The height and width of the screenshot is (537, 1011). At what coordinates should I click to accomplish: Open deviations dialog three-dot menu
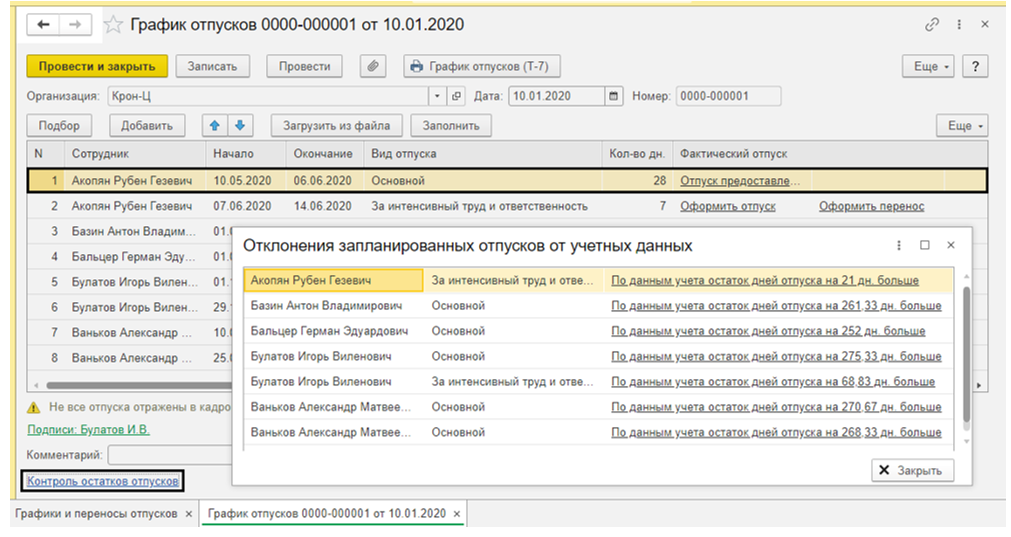click(x=899, y=245)
